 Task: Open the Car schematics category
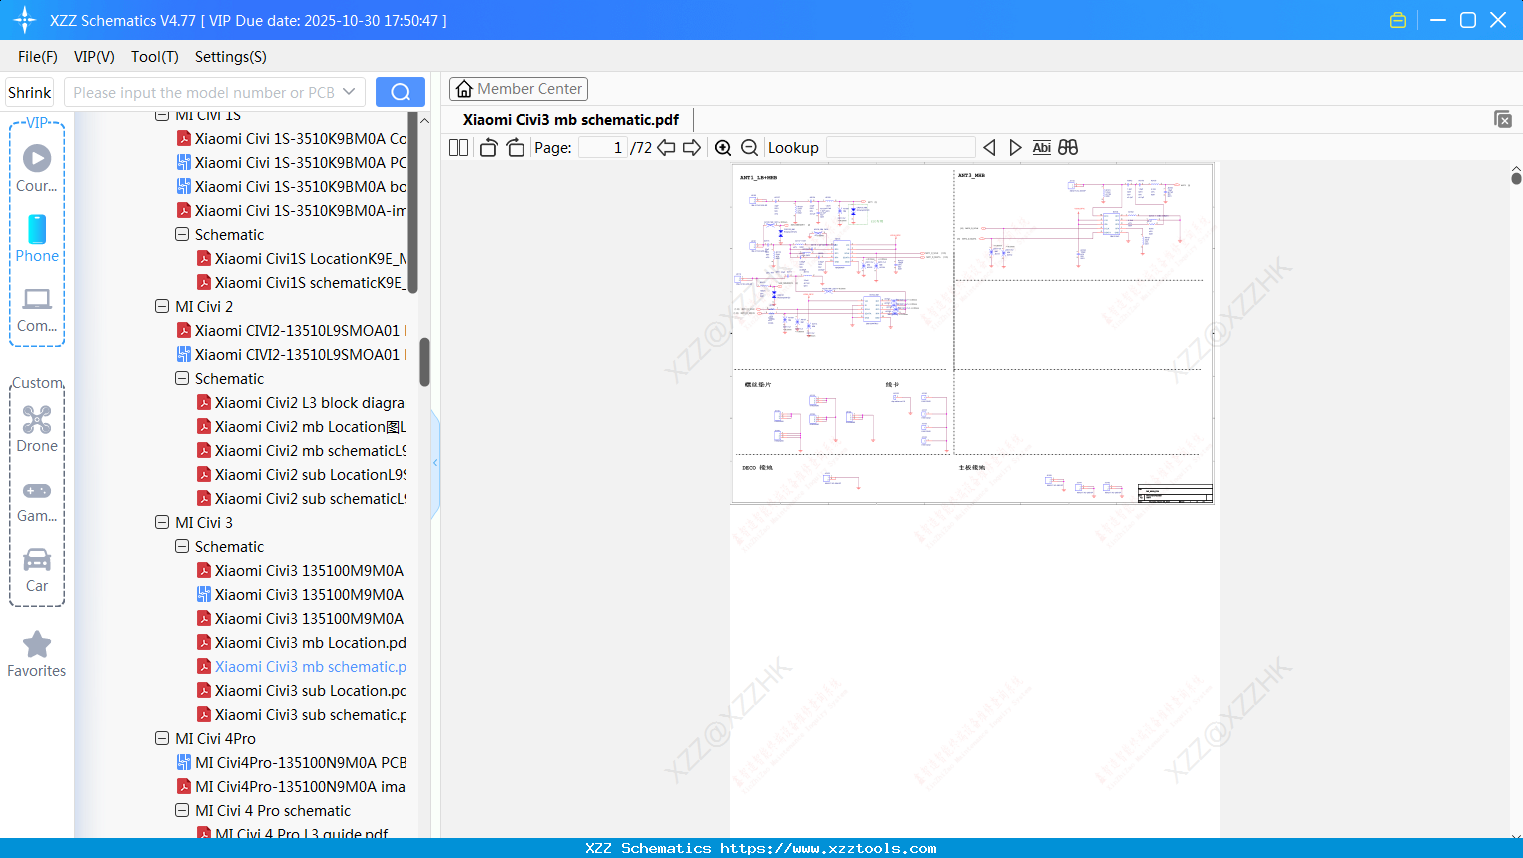pyautogui.click(x=37, y=569)
